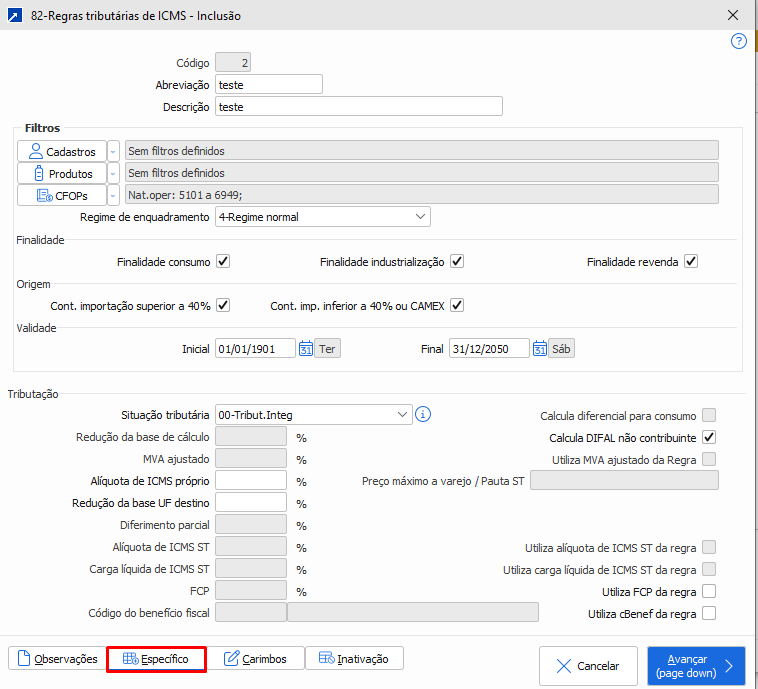Click the help question mark icon
Image resolution: width=758 pixels, height=689 pixels.
coord(739,42)
